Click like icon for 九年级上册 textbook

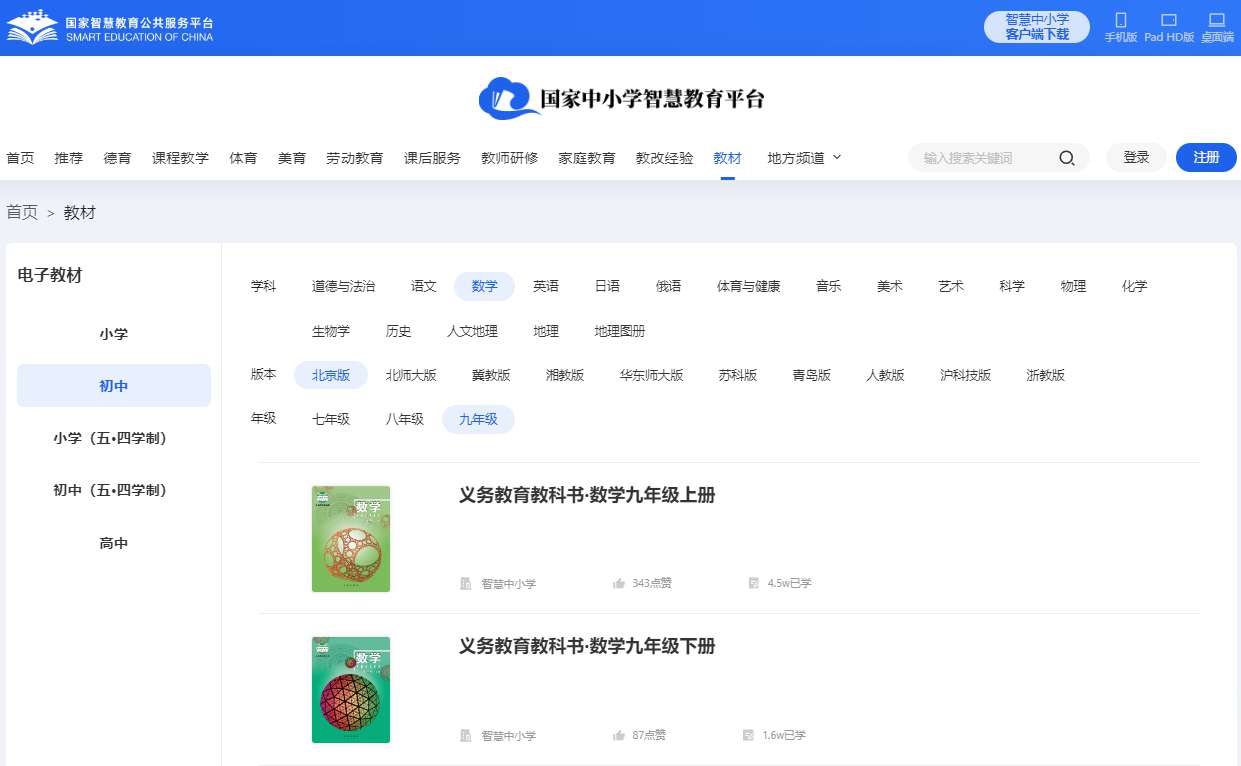(x=619, y=583)
